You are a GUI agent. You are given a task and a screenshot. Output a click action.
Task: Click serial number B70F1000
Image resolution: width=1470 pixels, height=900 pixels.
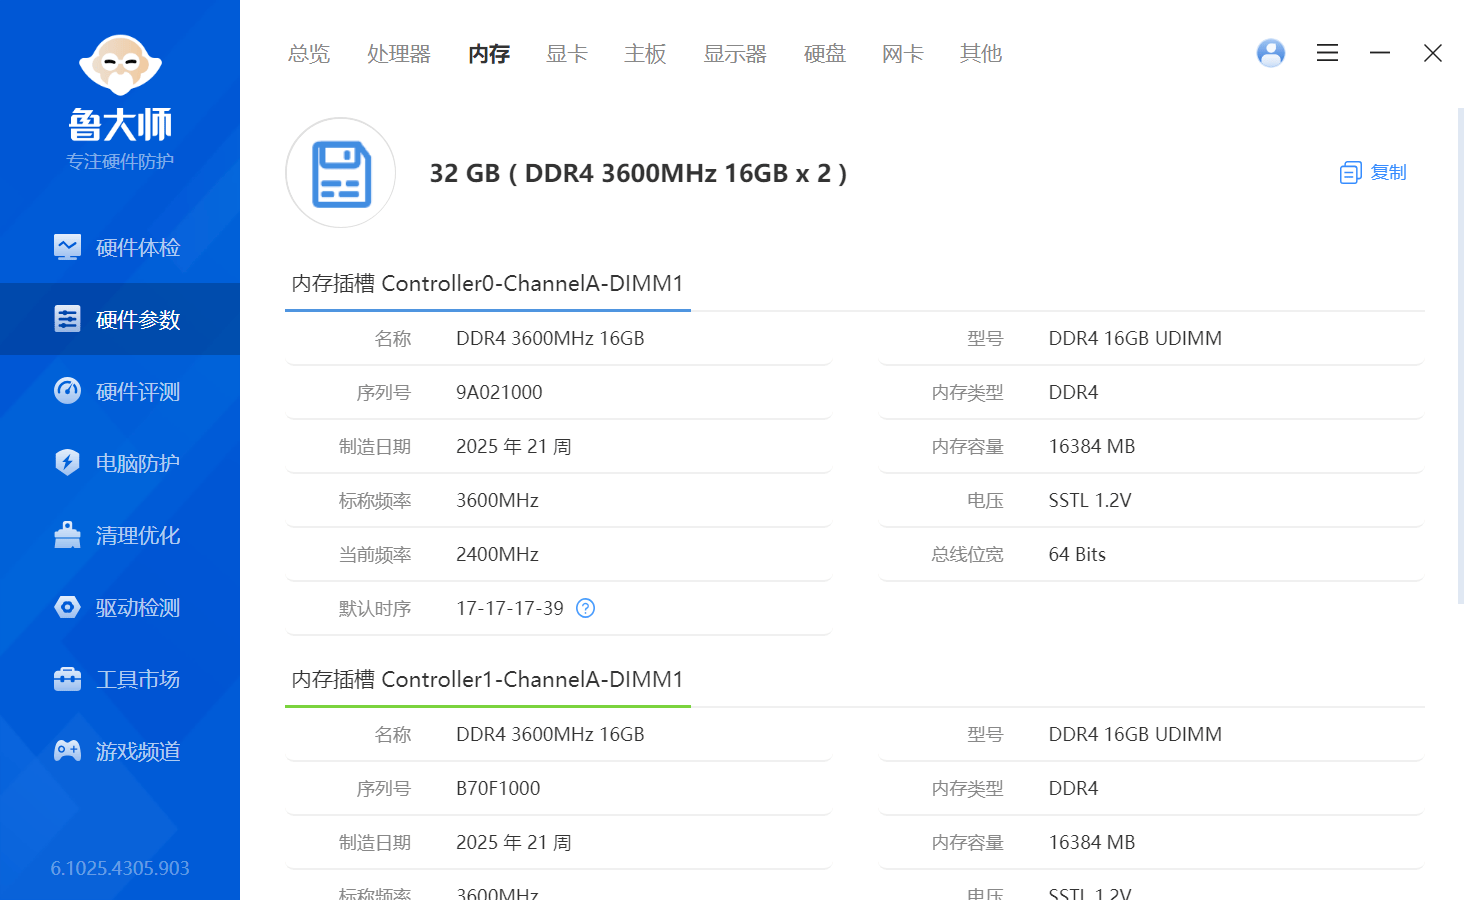point(498,788)
